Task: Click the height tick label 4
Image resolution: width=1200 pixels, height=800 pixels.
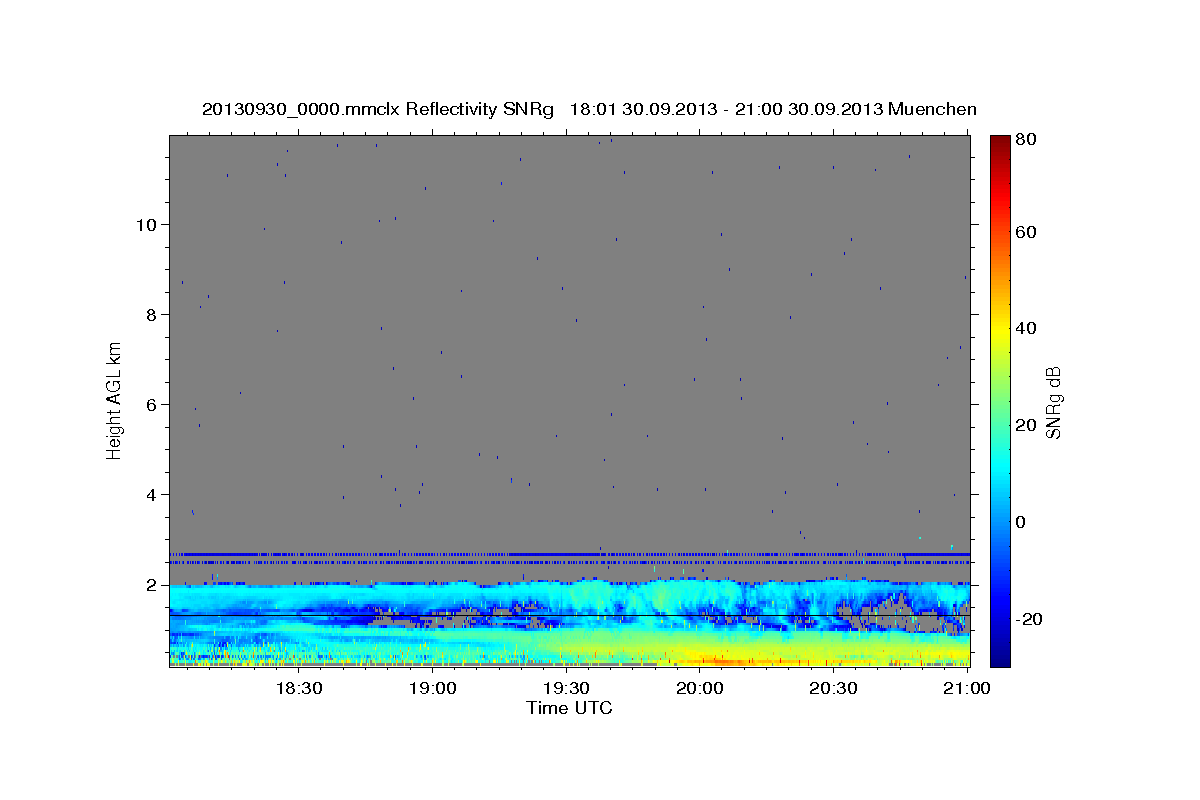Action: pyautogui.click(x=151, y=495)
